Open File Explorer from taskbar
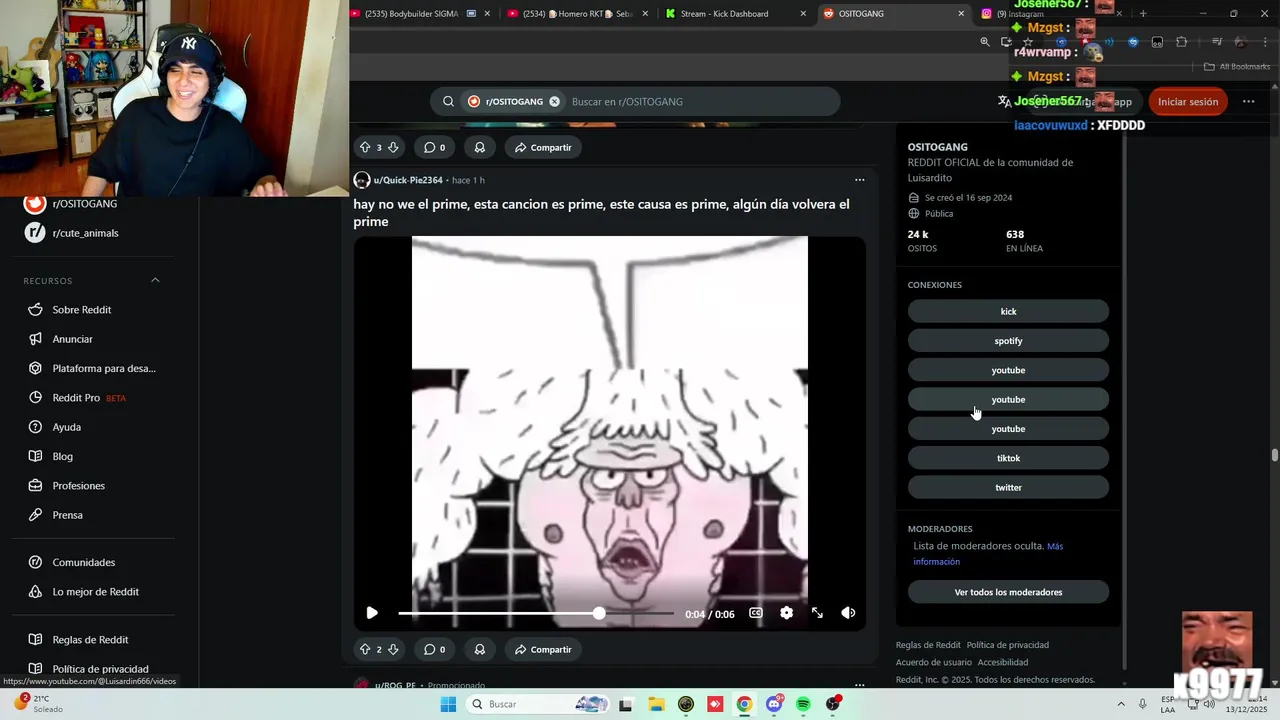Screen dimensions: 1280x720 pyautogui.click(x=657, y=704)
